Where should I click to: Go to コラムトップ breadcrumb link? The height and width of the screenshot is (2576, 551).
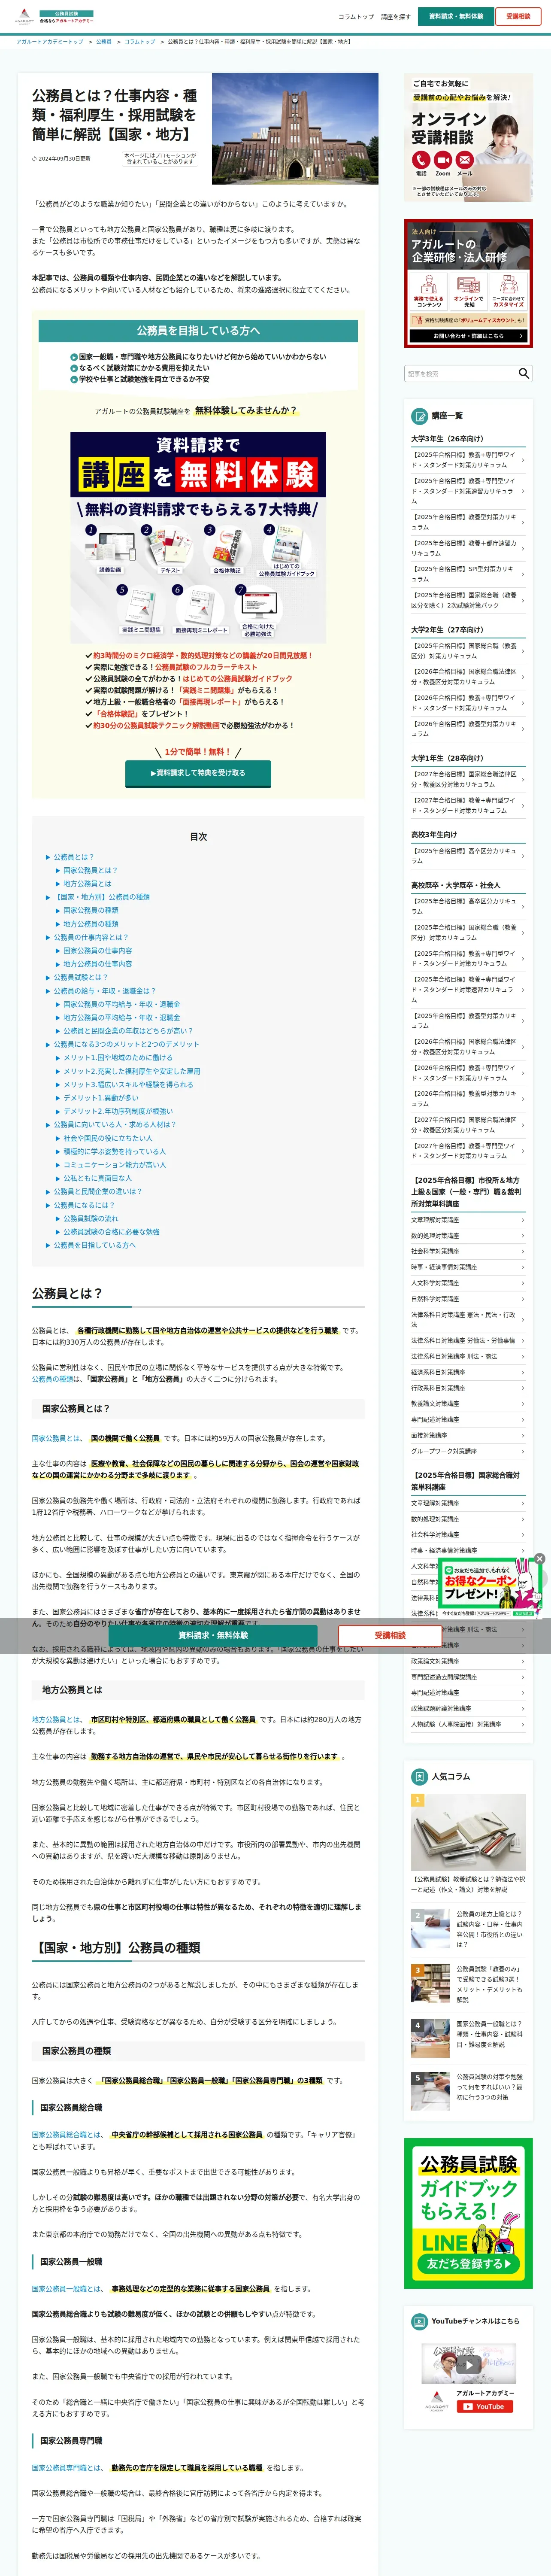(x=140, y=42)
